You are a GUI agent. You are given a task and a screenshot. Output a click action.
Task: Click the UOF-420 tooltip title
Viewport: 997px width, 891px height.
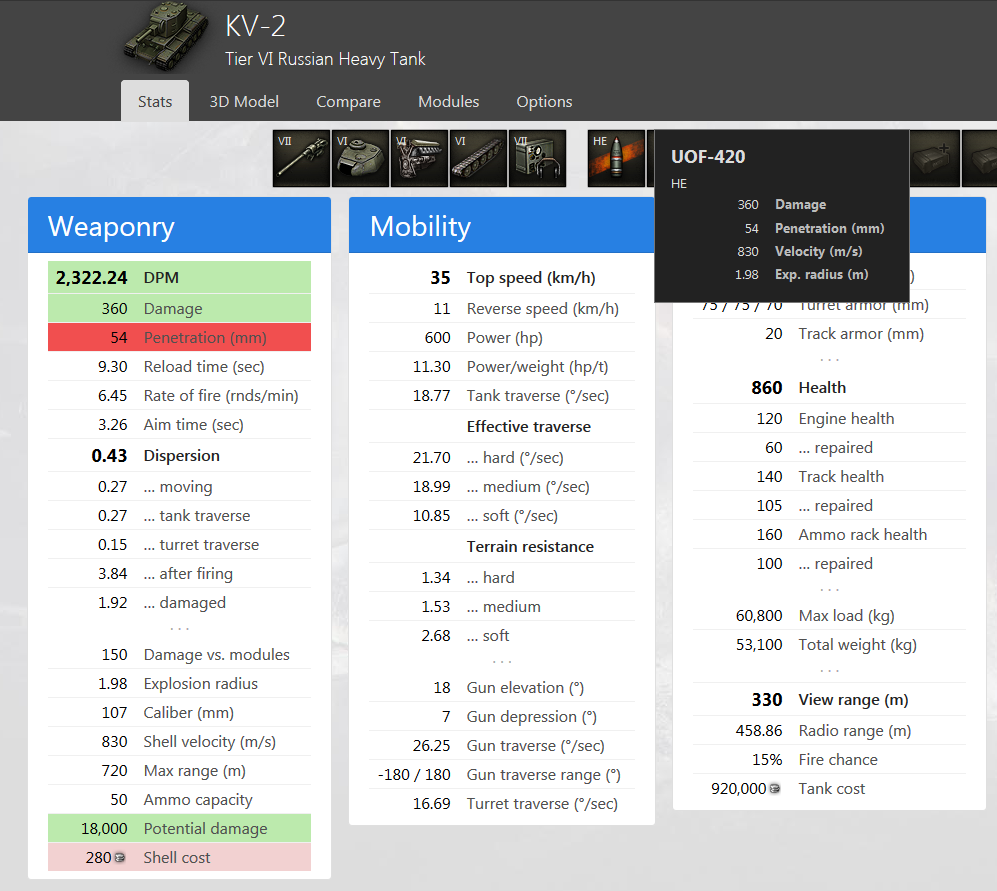coord(708,156)
